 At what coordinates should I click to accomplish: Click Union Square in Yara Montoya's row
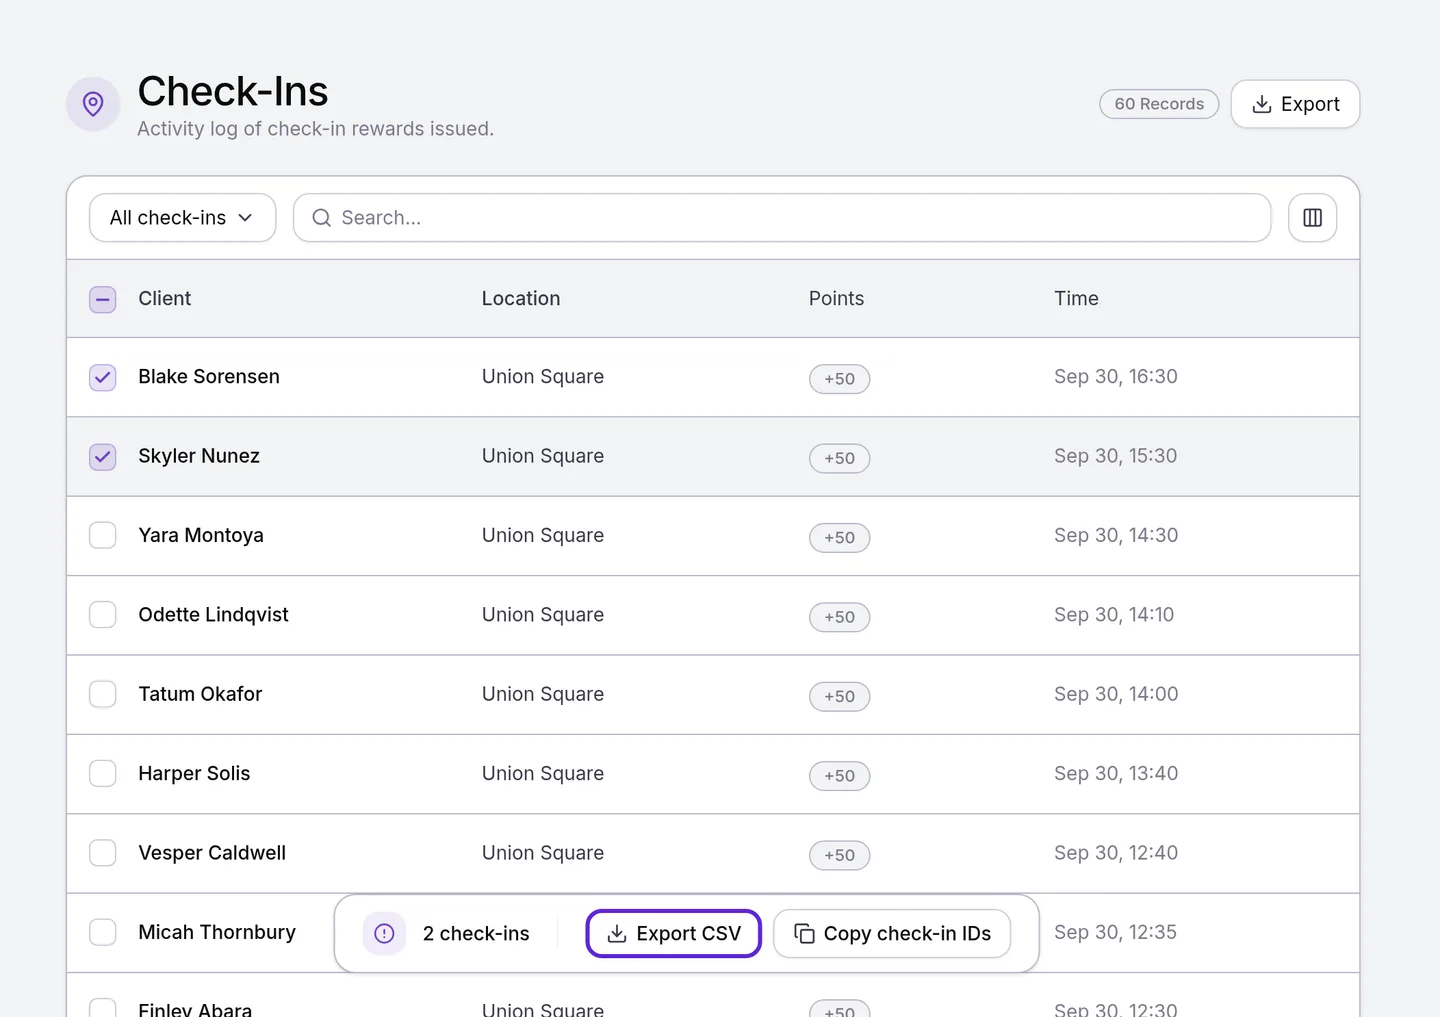[543, 536]
